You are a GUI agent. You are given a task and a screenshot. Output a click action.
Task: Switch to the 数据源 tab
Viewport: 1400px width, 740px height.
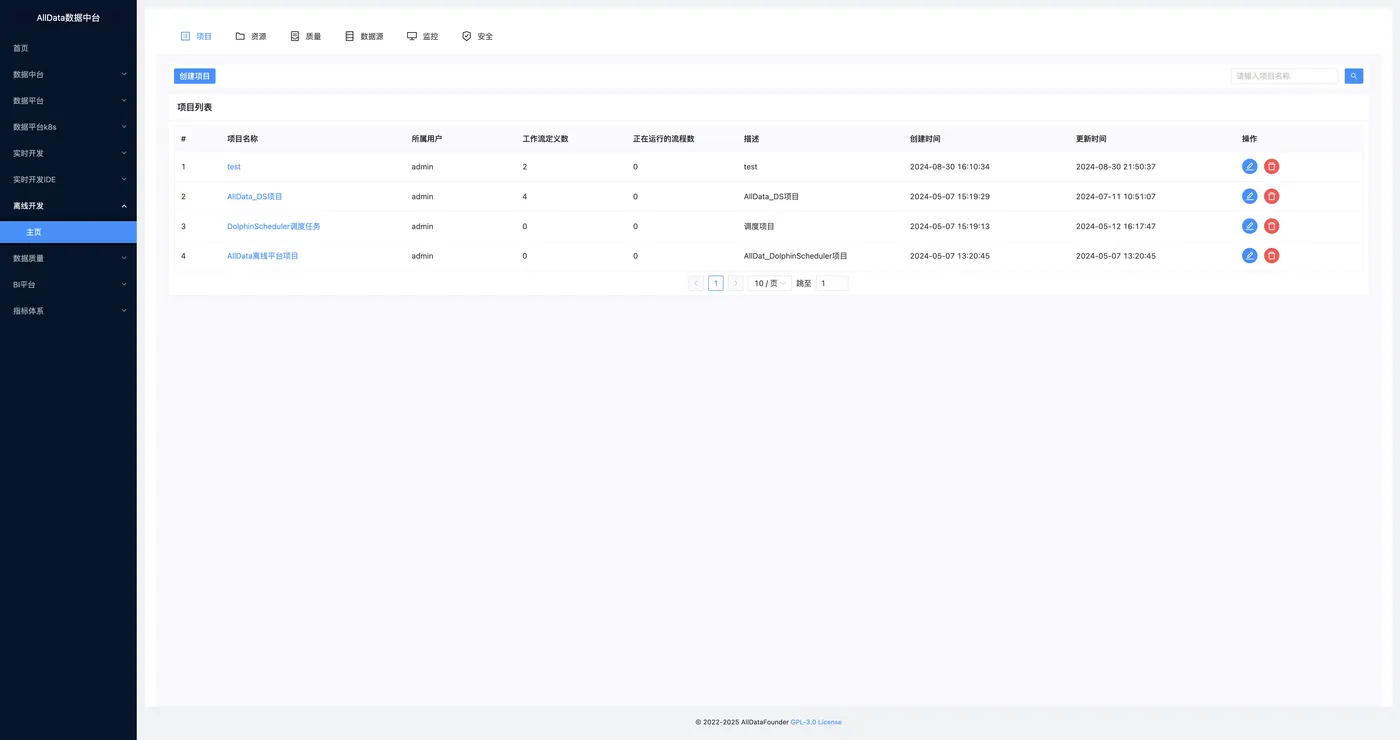point(364,36)
